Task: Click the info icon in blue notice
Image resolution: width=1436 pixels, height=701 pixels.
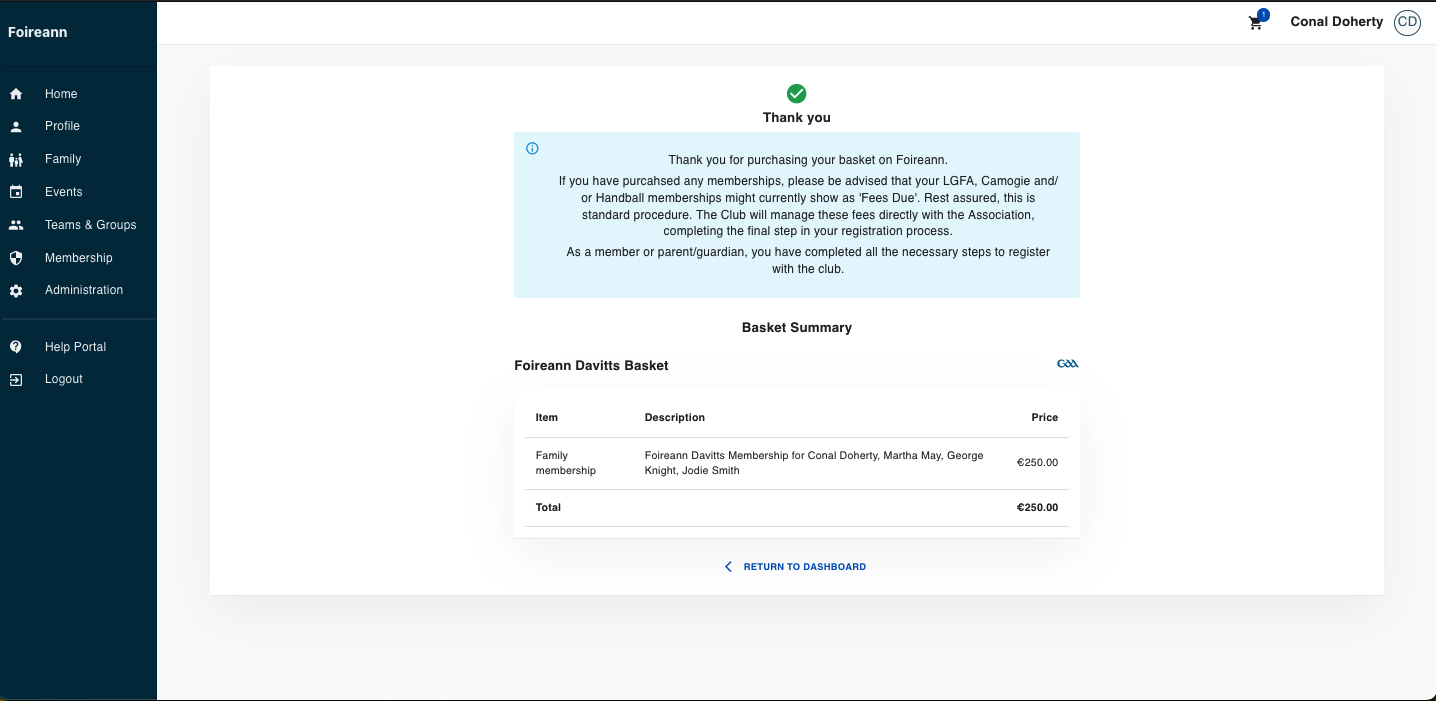Action: 532,149
